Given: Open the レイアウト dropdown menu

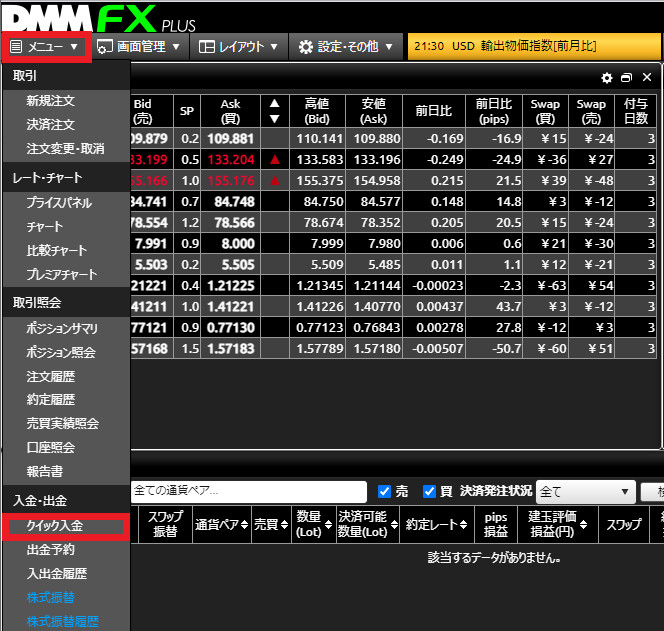Looking at the screenshot, I should pos(238,46).
